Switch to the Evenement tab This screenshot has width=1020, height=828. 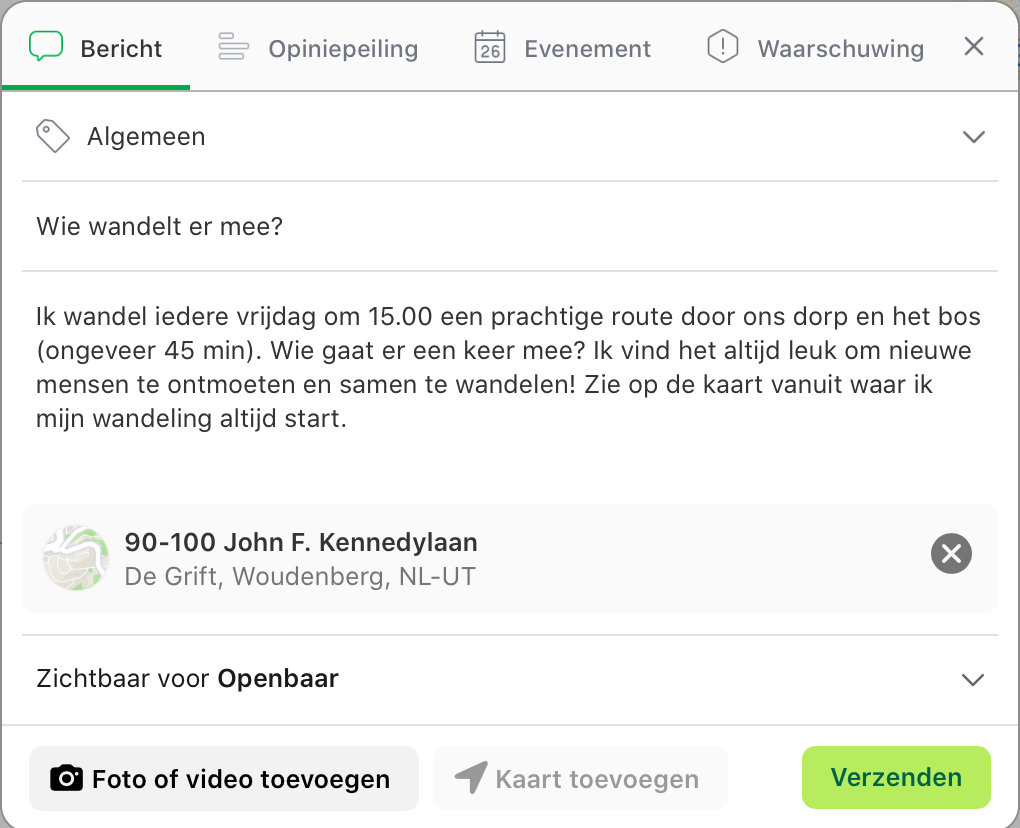point(586,48)
